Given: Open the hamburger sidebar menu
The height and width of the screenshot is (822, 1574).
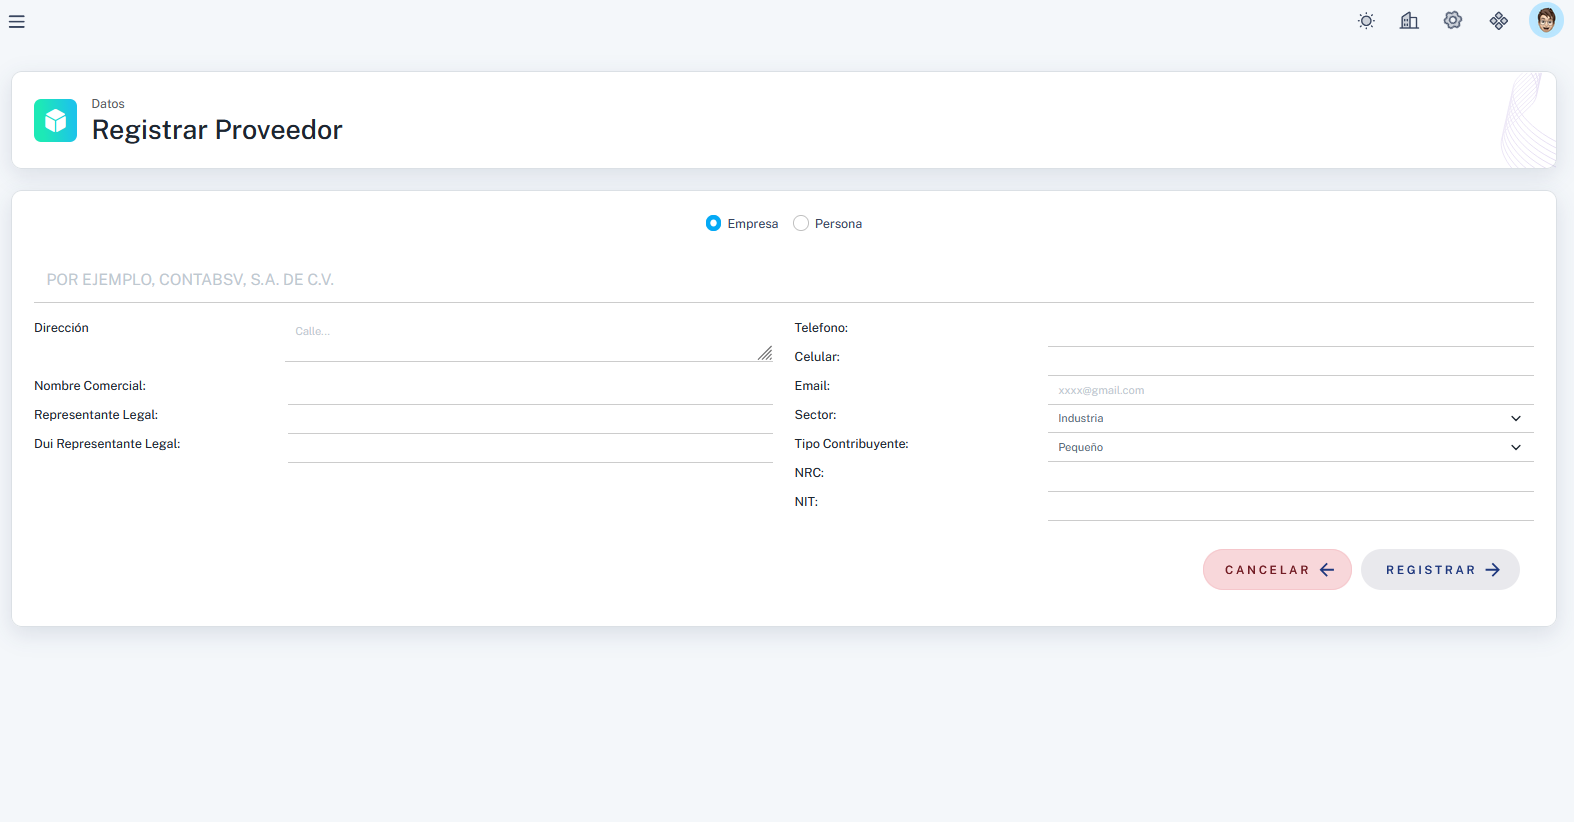Looking at the screenshot, I should (17, 21).
